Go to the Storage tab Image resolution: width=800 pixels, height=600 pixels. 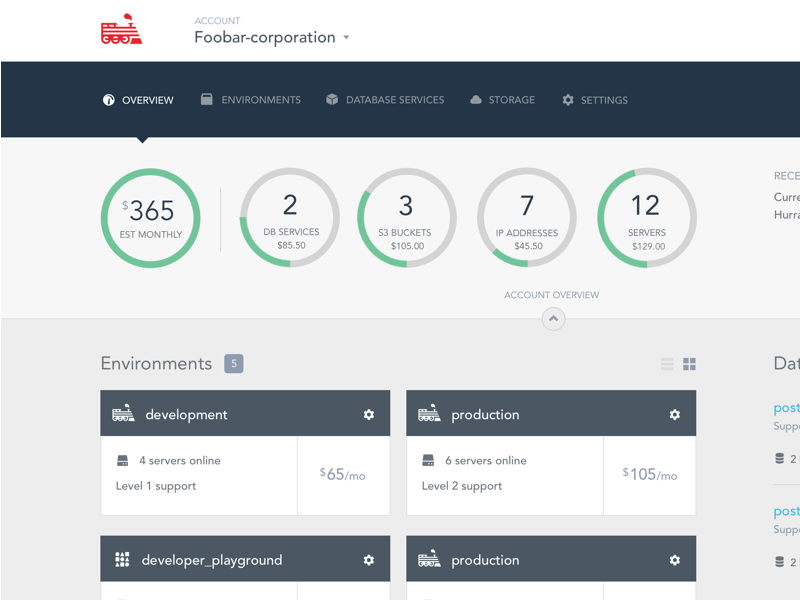[x=503, y=99]
